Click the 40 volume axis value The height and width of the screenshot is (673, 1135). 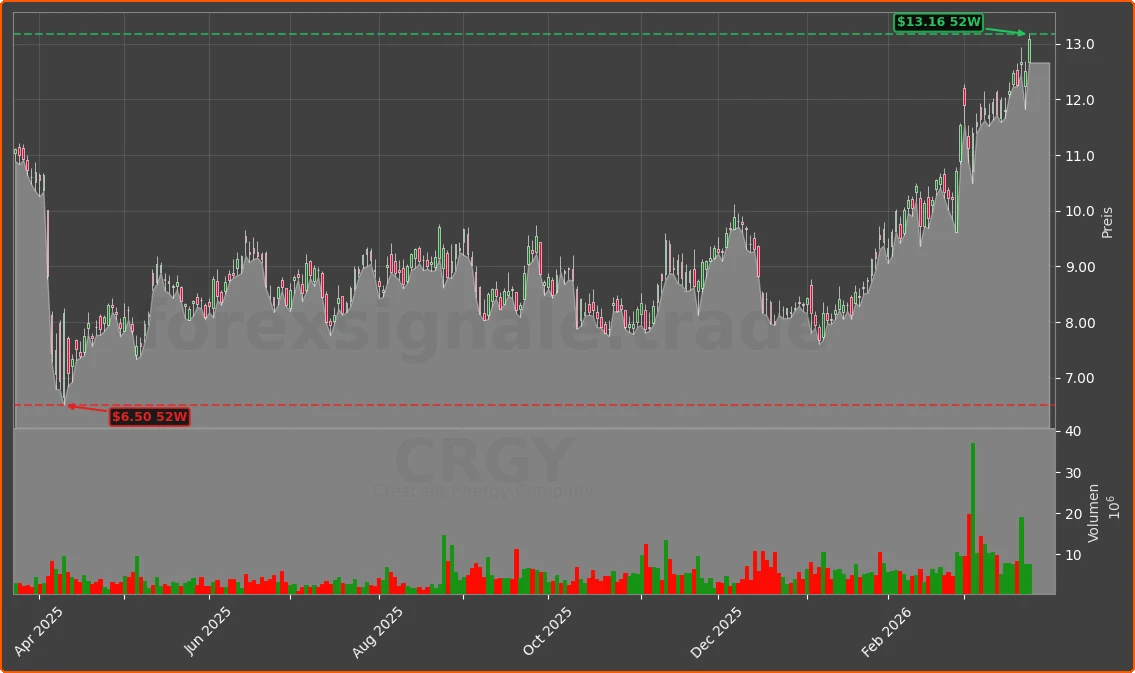(1073, 431)
